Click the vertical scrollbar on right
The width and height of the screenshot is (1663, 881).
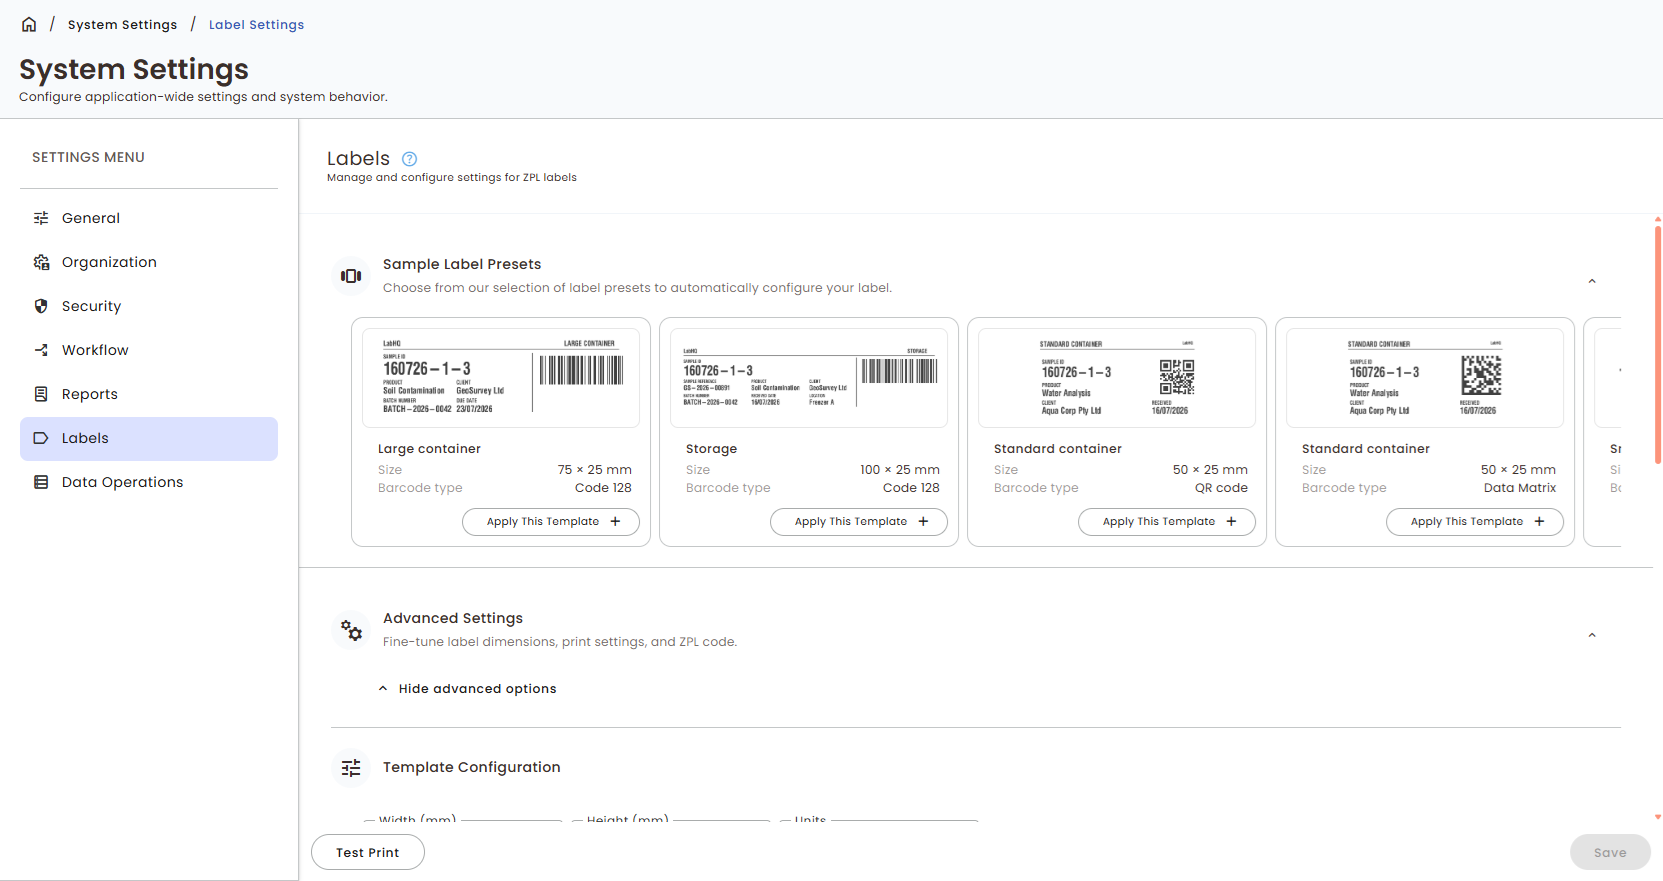coord(1658,345)
